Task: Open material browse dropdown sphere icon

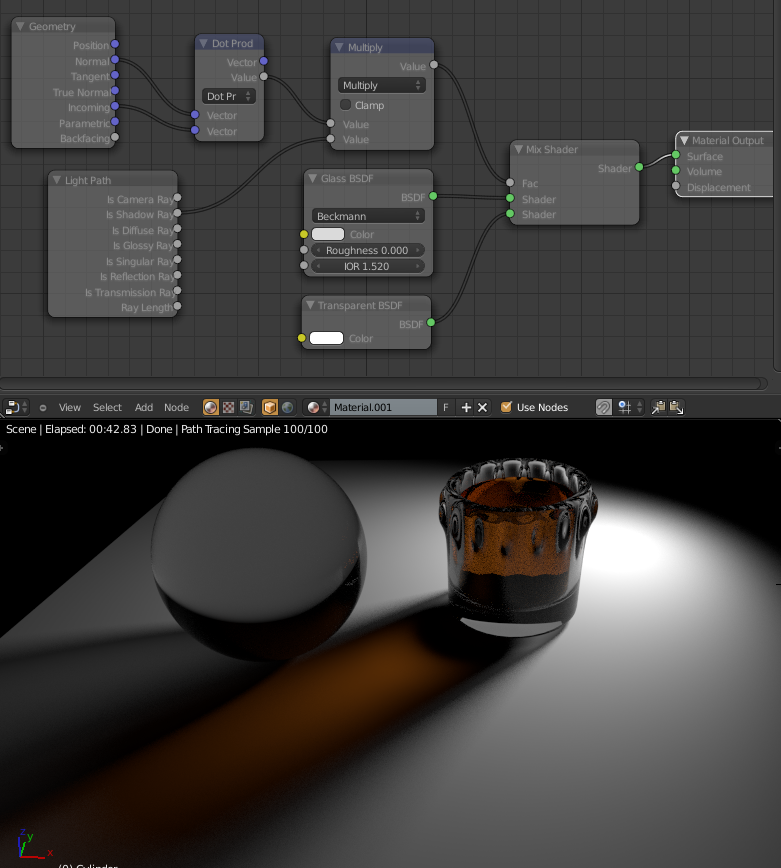Action: click(316, 407)
